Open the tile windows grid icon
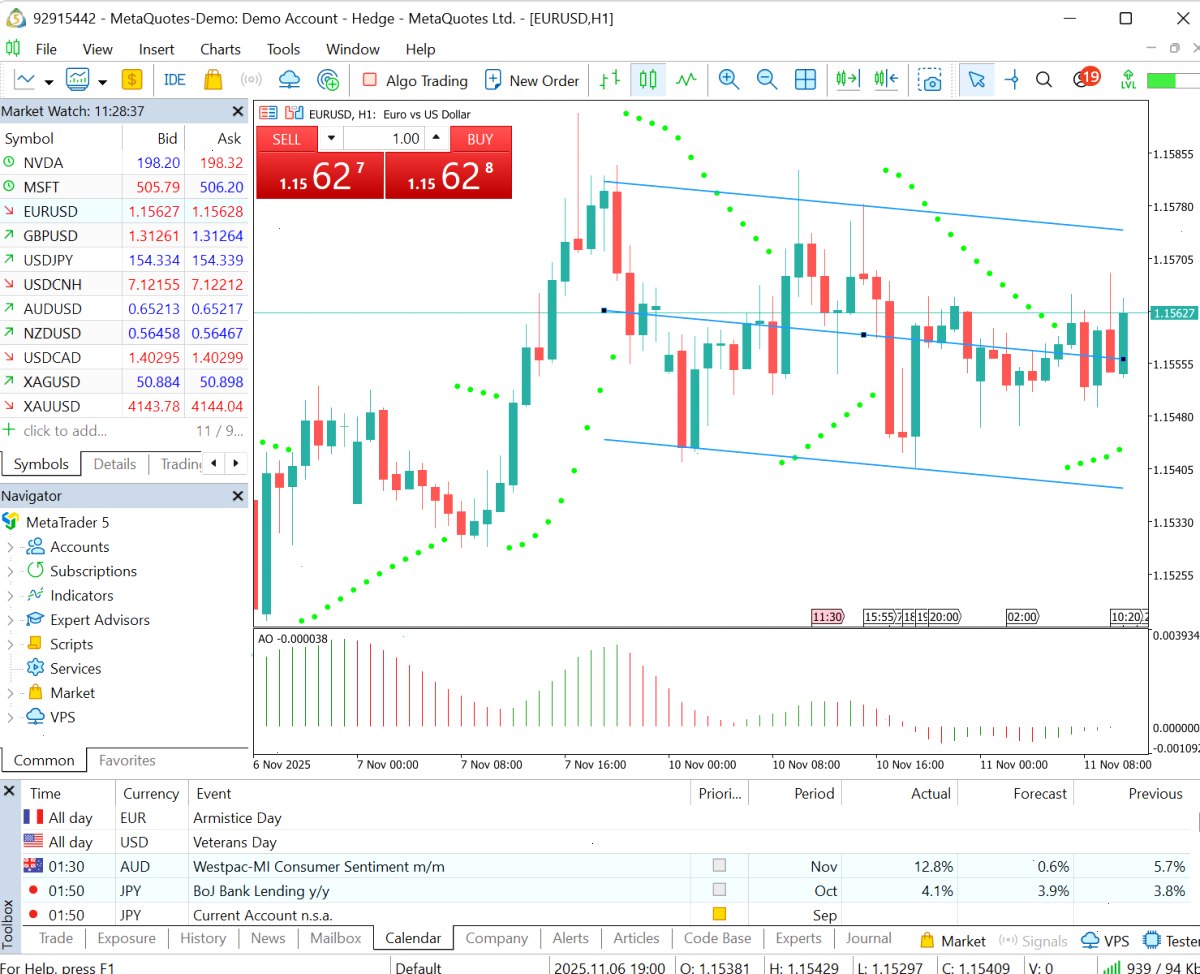 [805, 80]
